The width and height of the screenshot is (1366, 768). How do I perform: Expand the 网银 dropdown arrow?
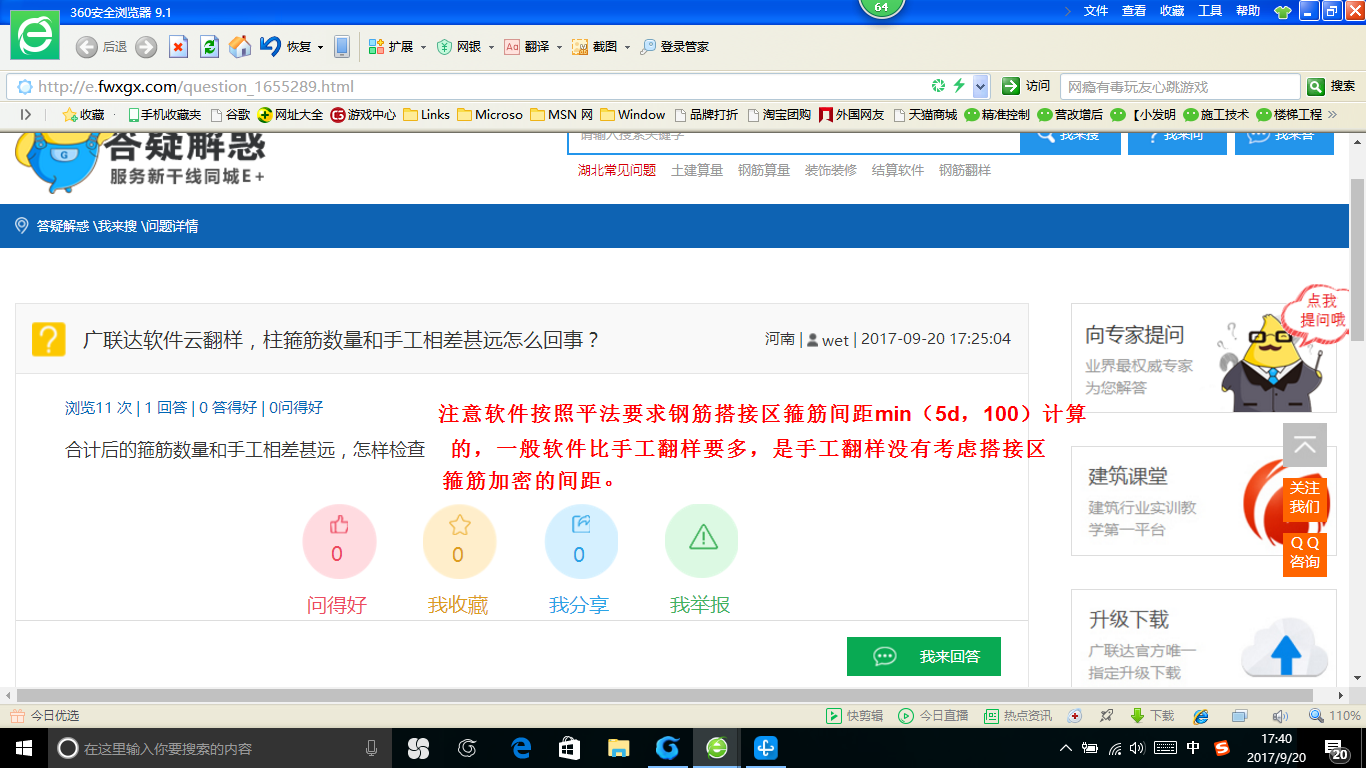491,47
